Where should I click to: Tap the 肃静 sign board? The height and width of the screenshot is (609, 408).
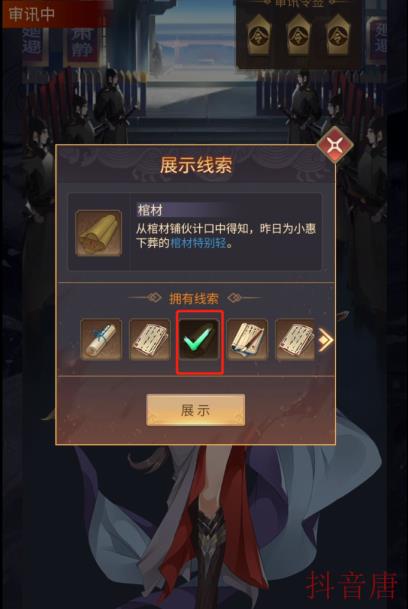click(81, 42)
